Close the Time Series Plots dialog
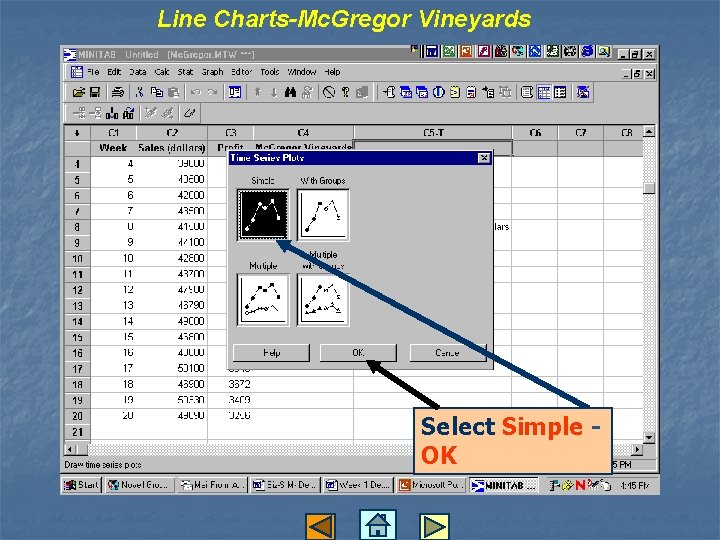 coord(484,158)
